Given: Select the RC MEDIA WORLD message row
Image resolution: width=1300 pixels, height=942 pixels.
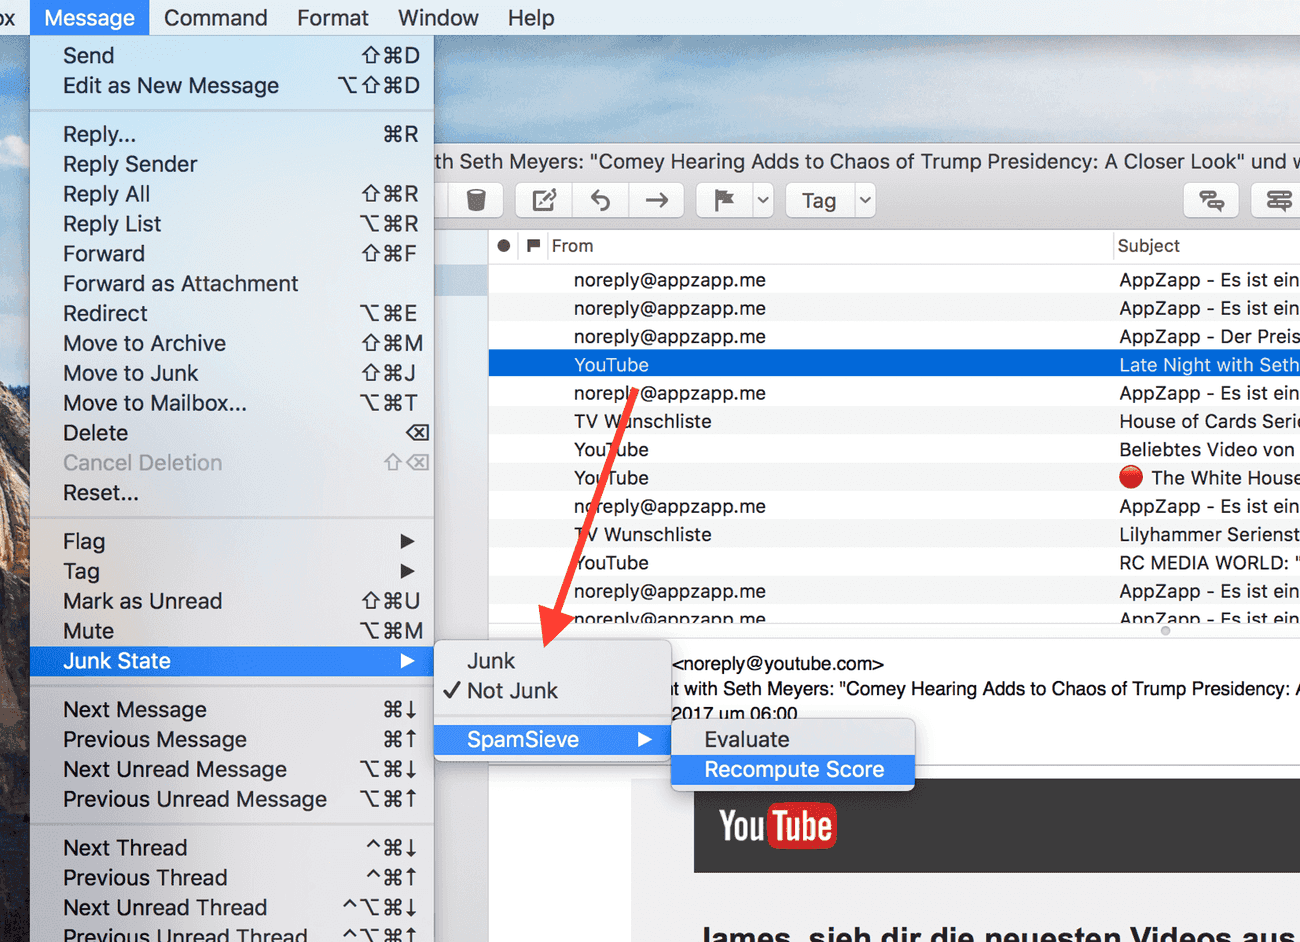Looking at the screenshot, I should (x=894, y=563).
